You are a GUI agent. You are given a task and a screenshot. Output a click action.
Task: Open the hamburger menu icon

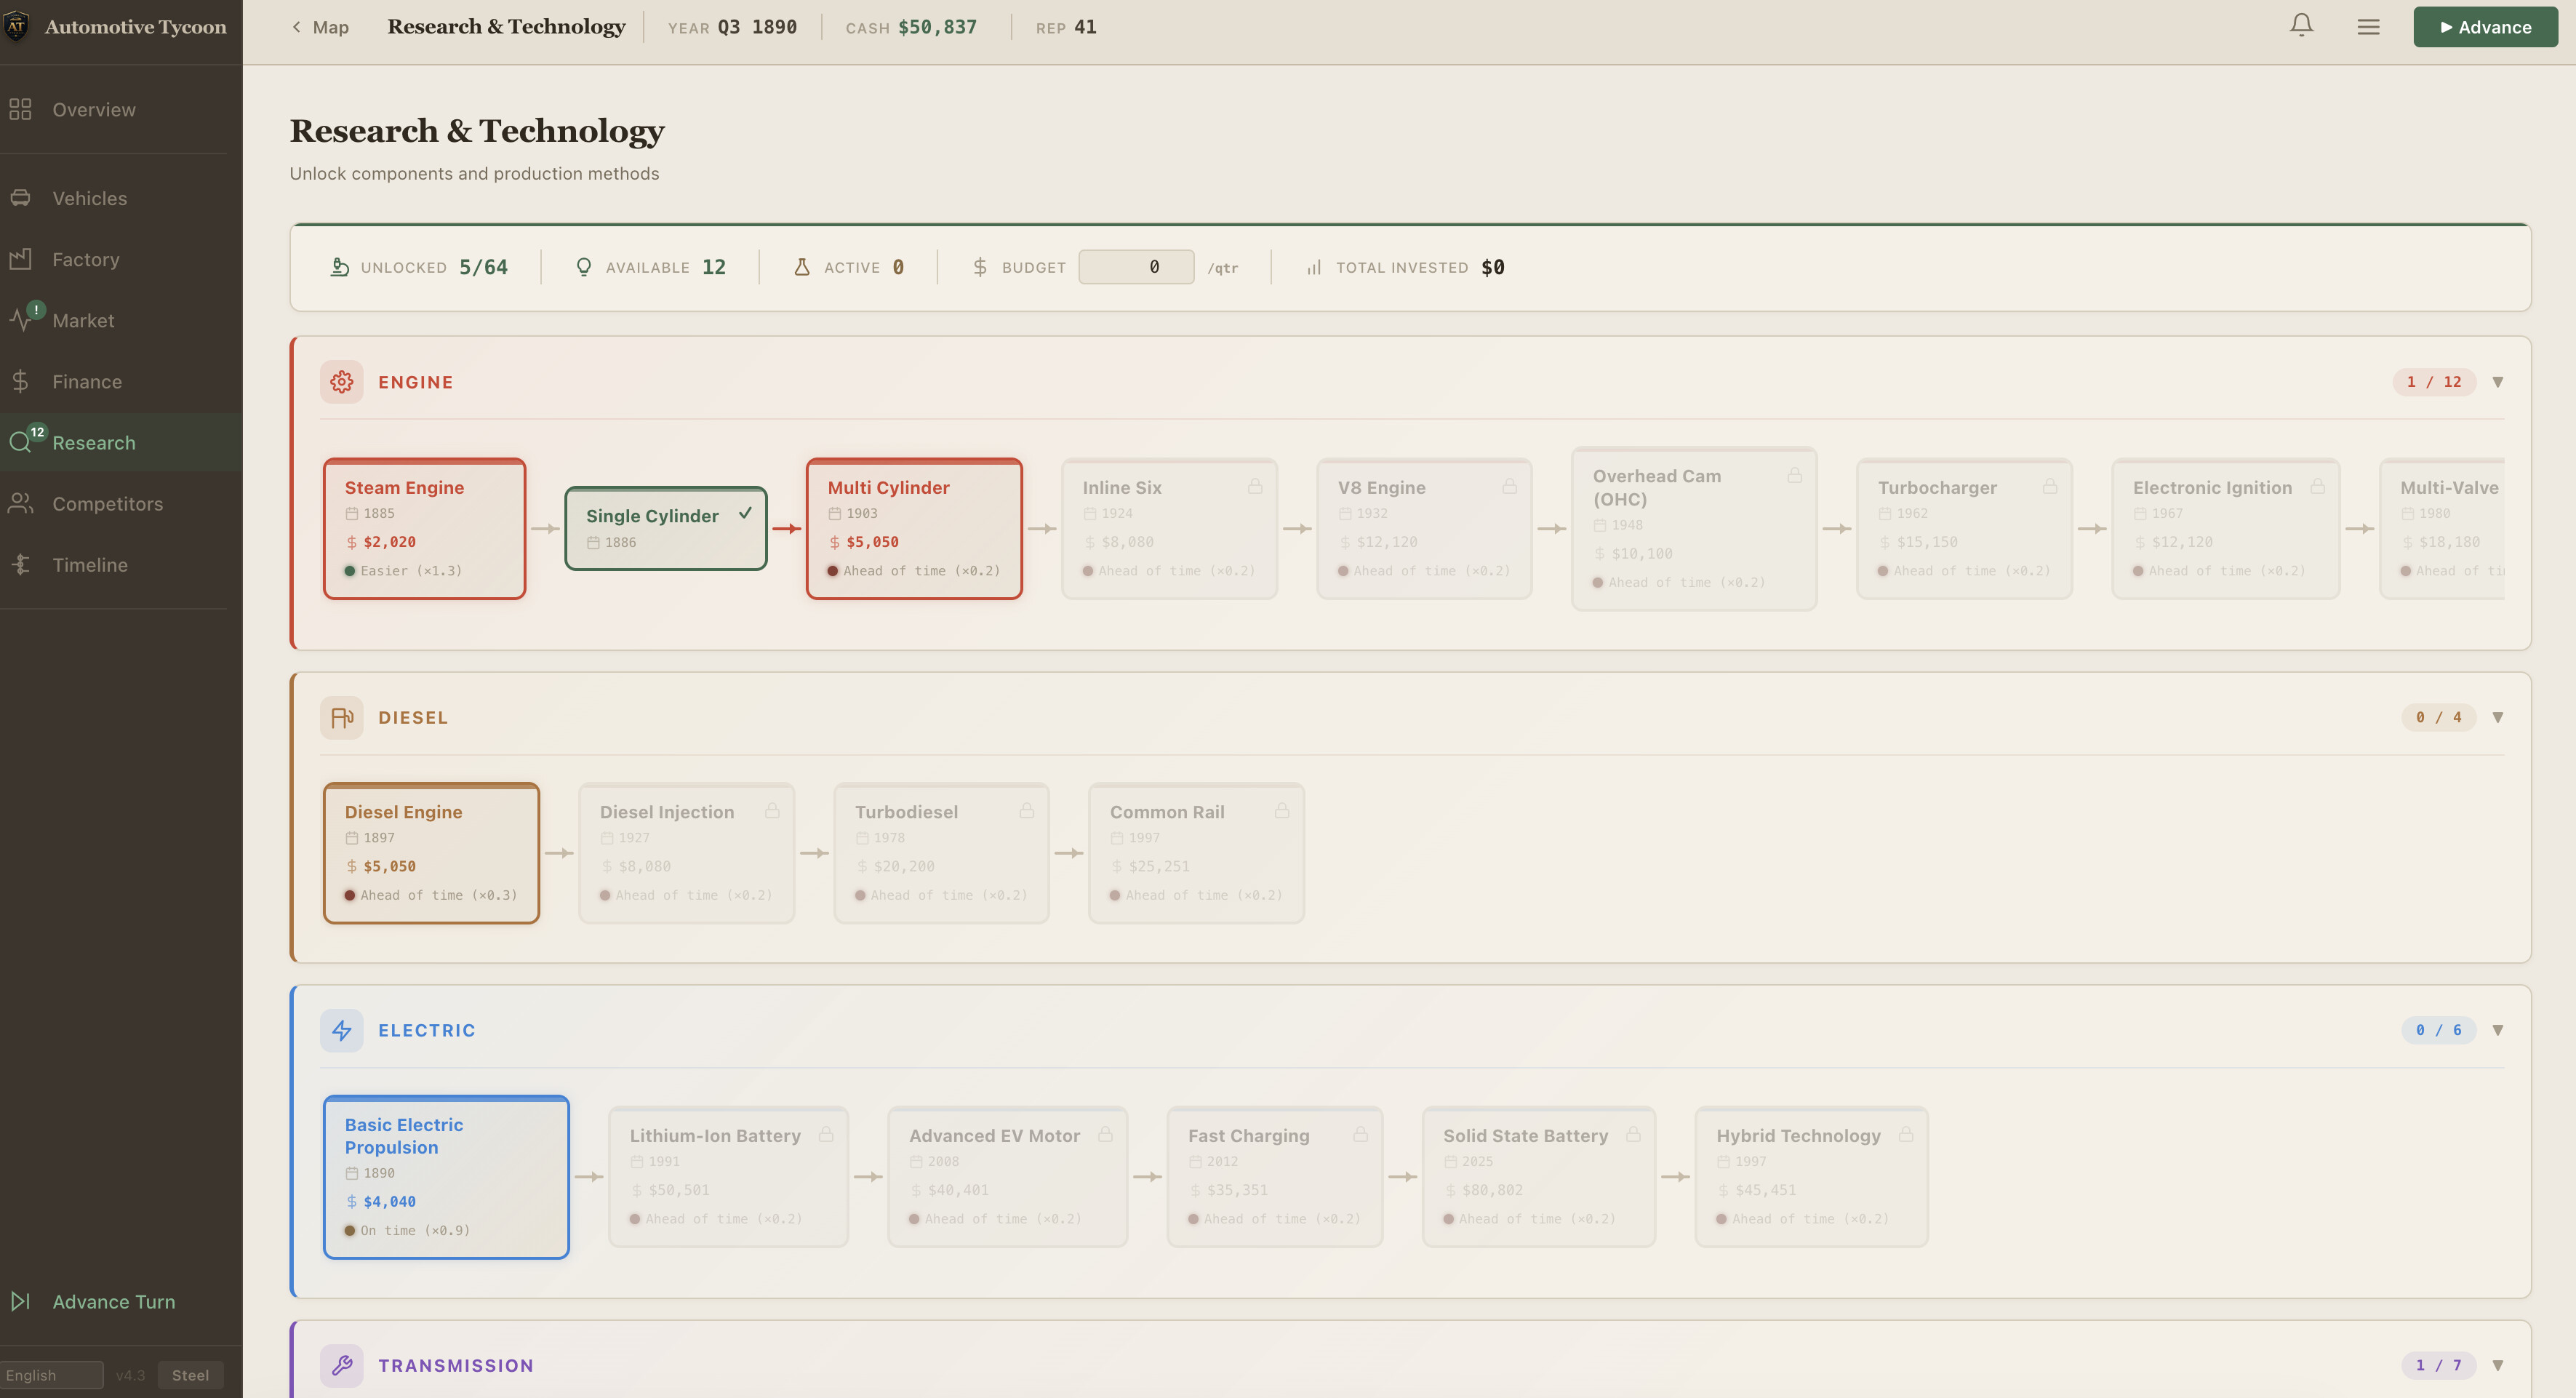tap(2368, 27)
